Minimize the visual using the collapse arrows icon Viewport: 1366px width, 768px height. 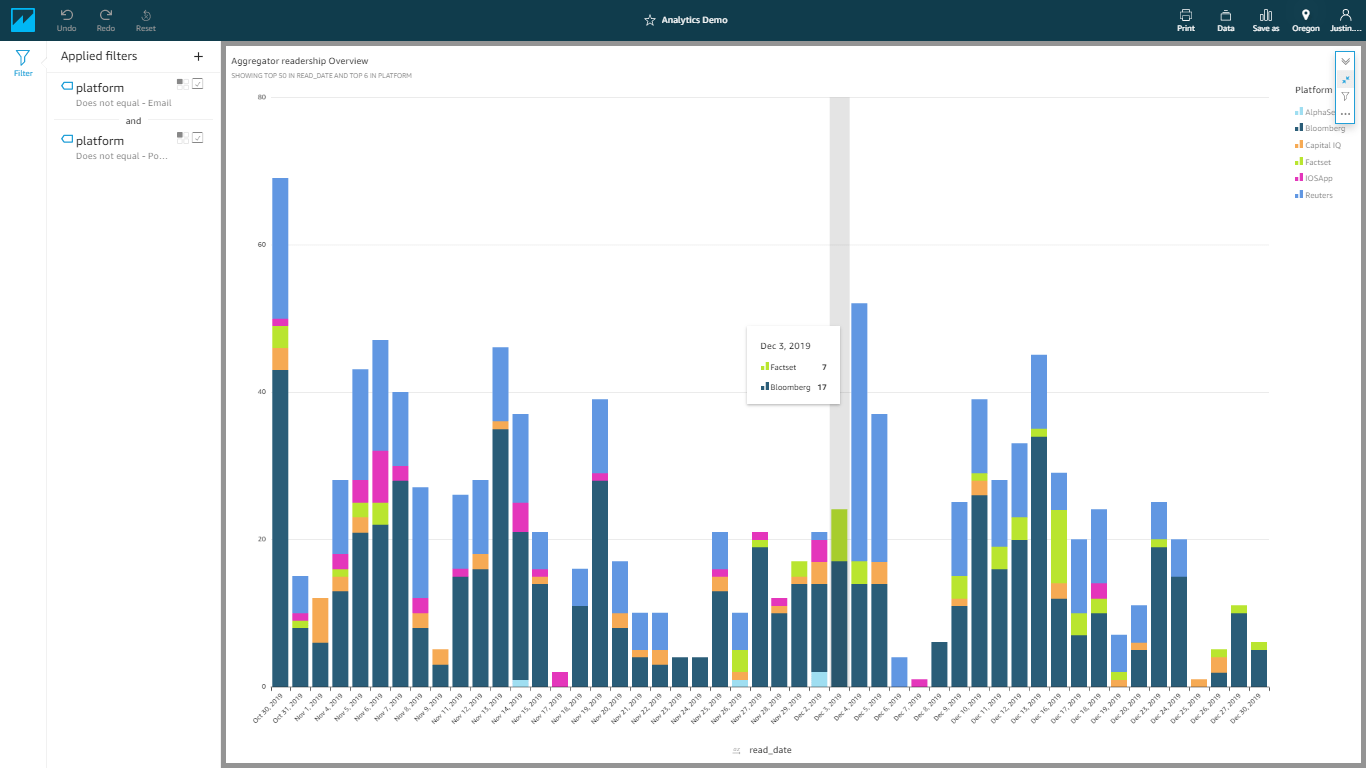pyautogui.click(x=1345, y=79)
